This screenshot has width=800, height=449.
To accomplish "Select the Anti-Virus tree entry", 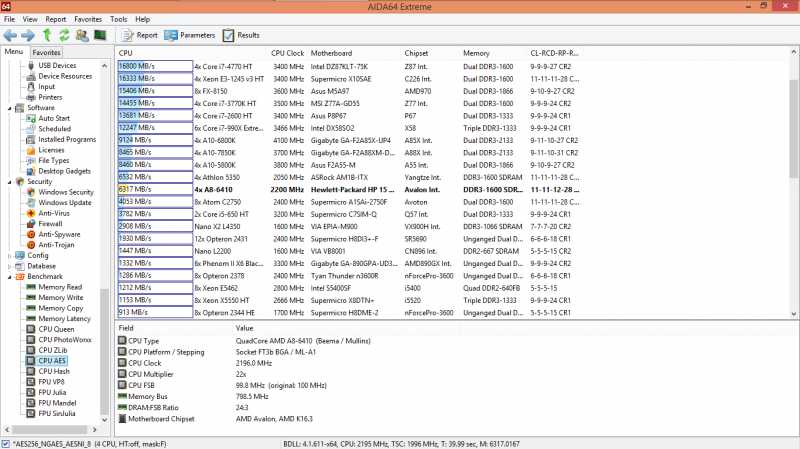I will tap(54, 213).
